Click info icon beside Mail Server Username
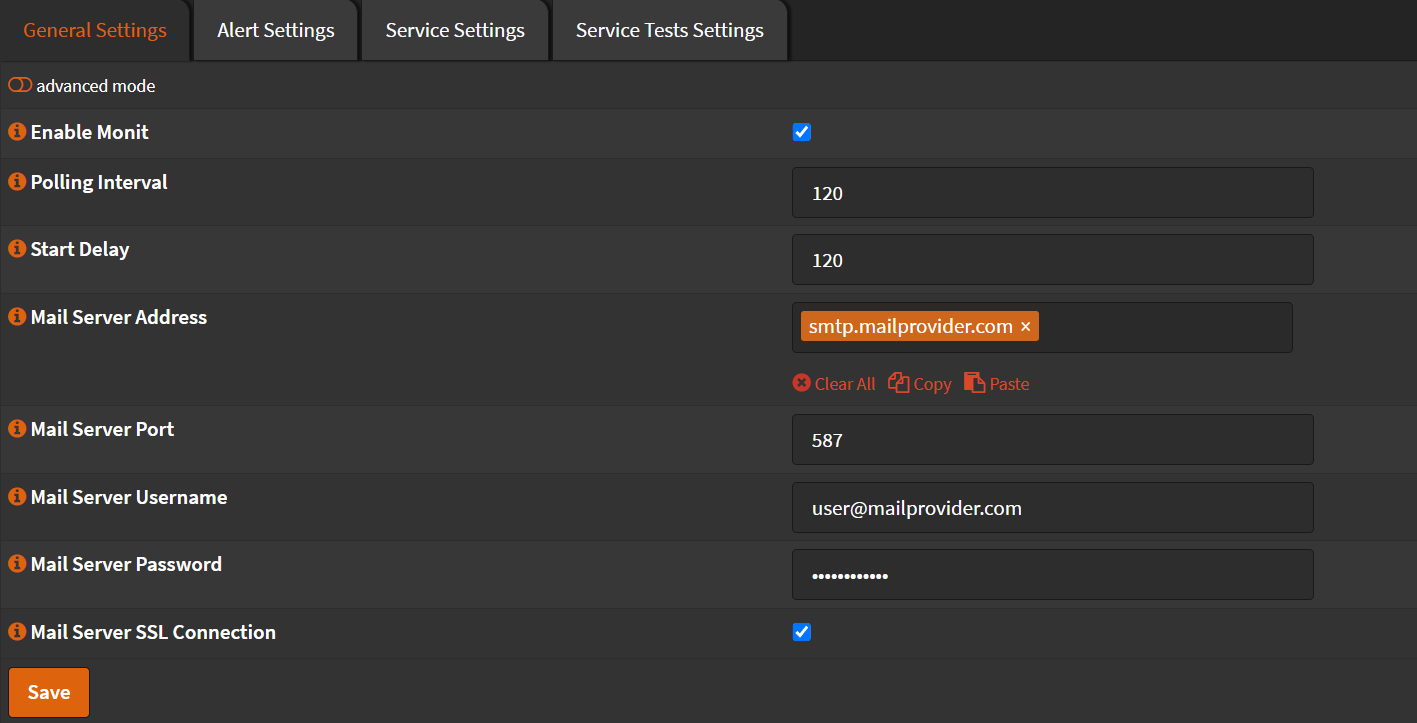The height and width of the screenshot is (723, 1417). [17, 497]
